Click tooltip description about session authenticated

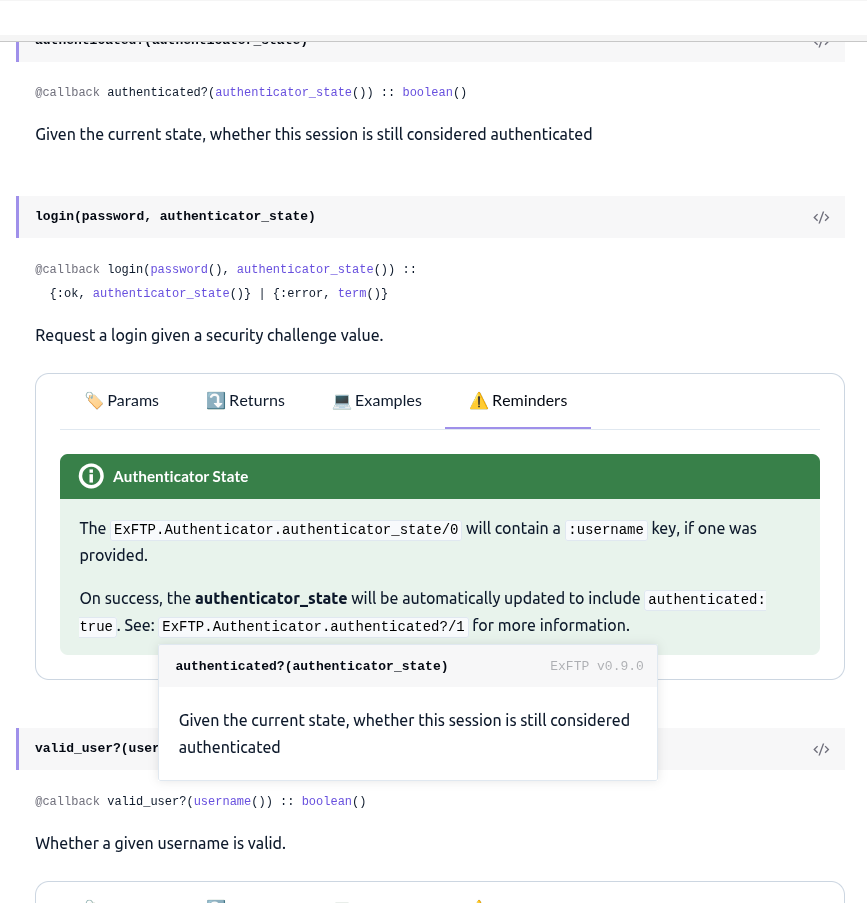point(404,734)
